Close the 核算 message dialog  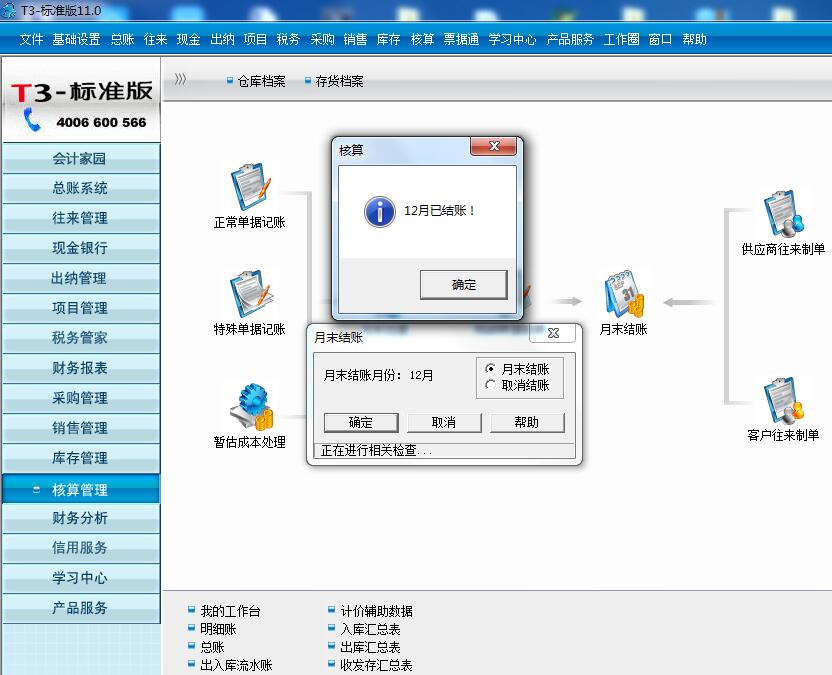coord(493,148)
